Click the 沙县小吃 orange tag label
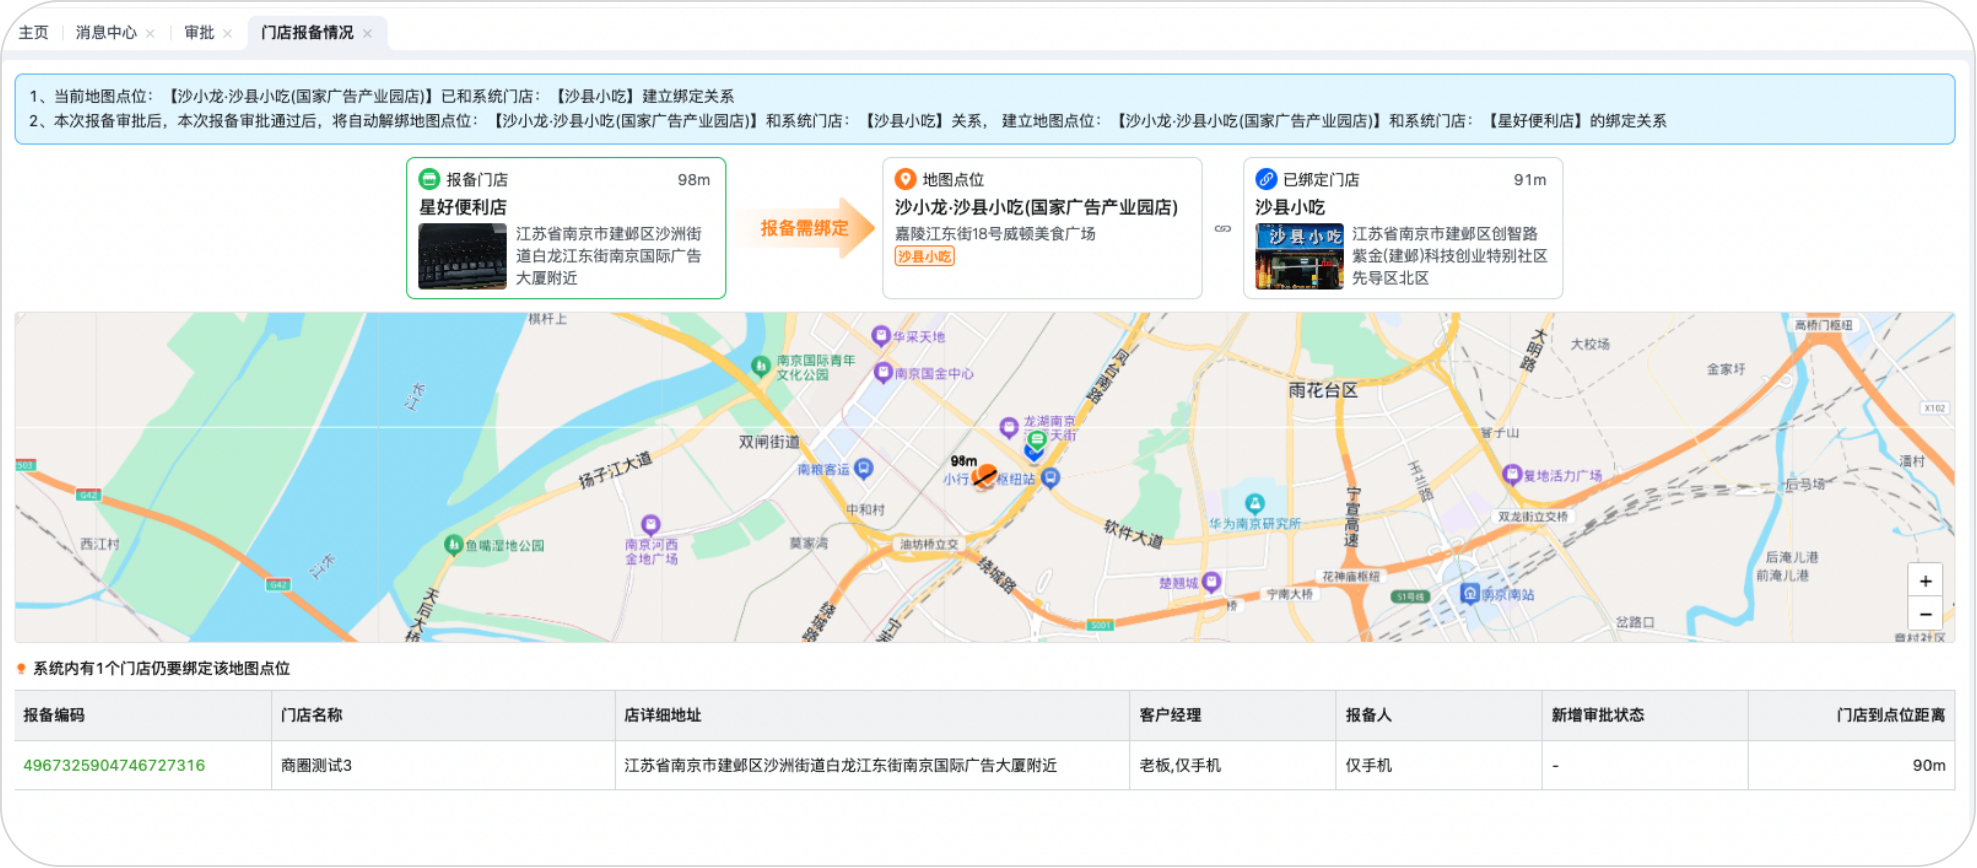The height and width of the screenshot is (868, 1977). (x=924, y=257)
